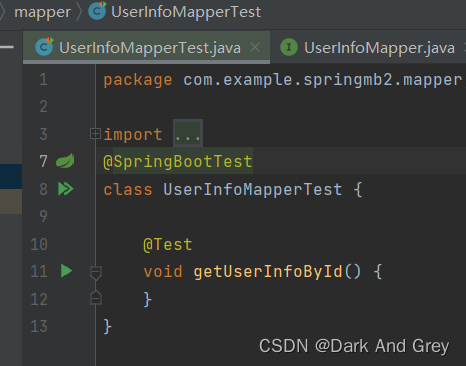The image size is (466, 366).
Task: Click the @SpringBootTest annotation
Action: pyautogui.click(x=178, y=162)
